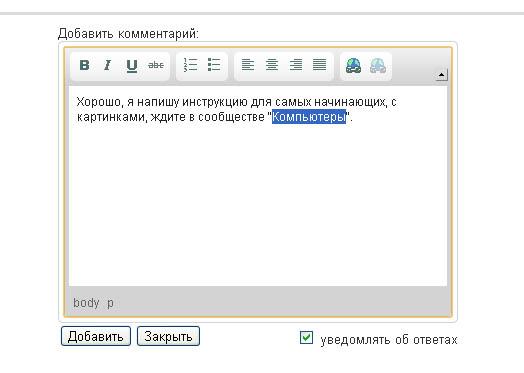Collapse the editor toolbar with arrow button

pos(441,75)
